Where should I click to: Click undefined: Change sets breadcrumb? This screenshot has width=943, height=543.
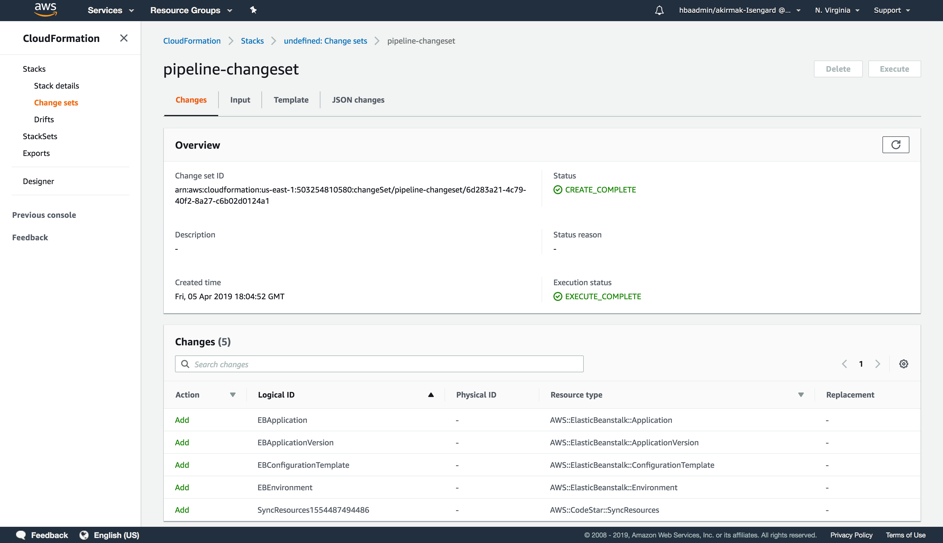[325, 41]
